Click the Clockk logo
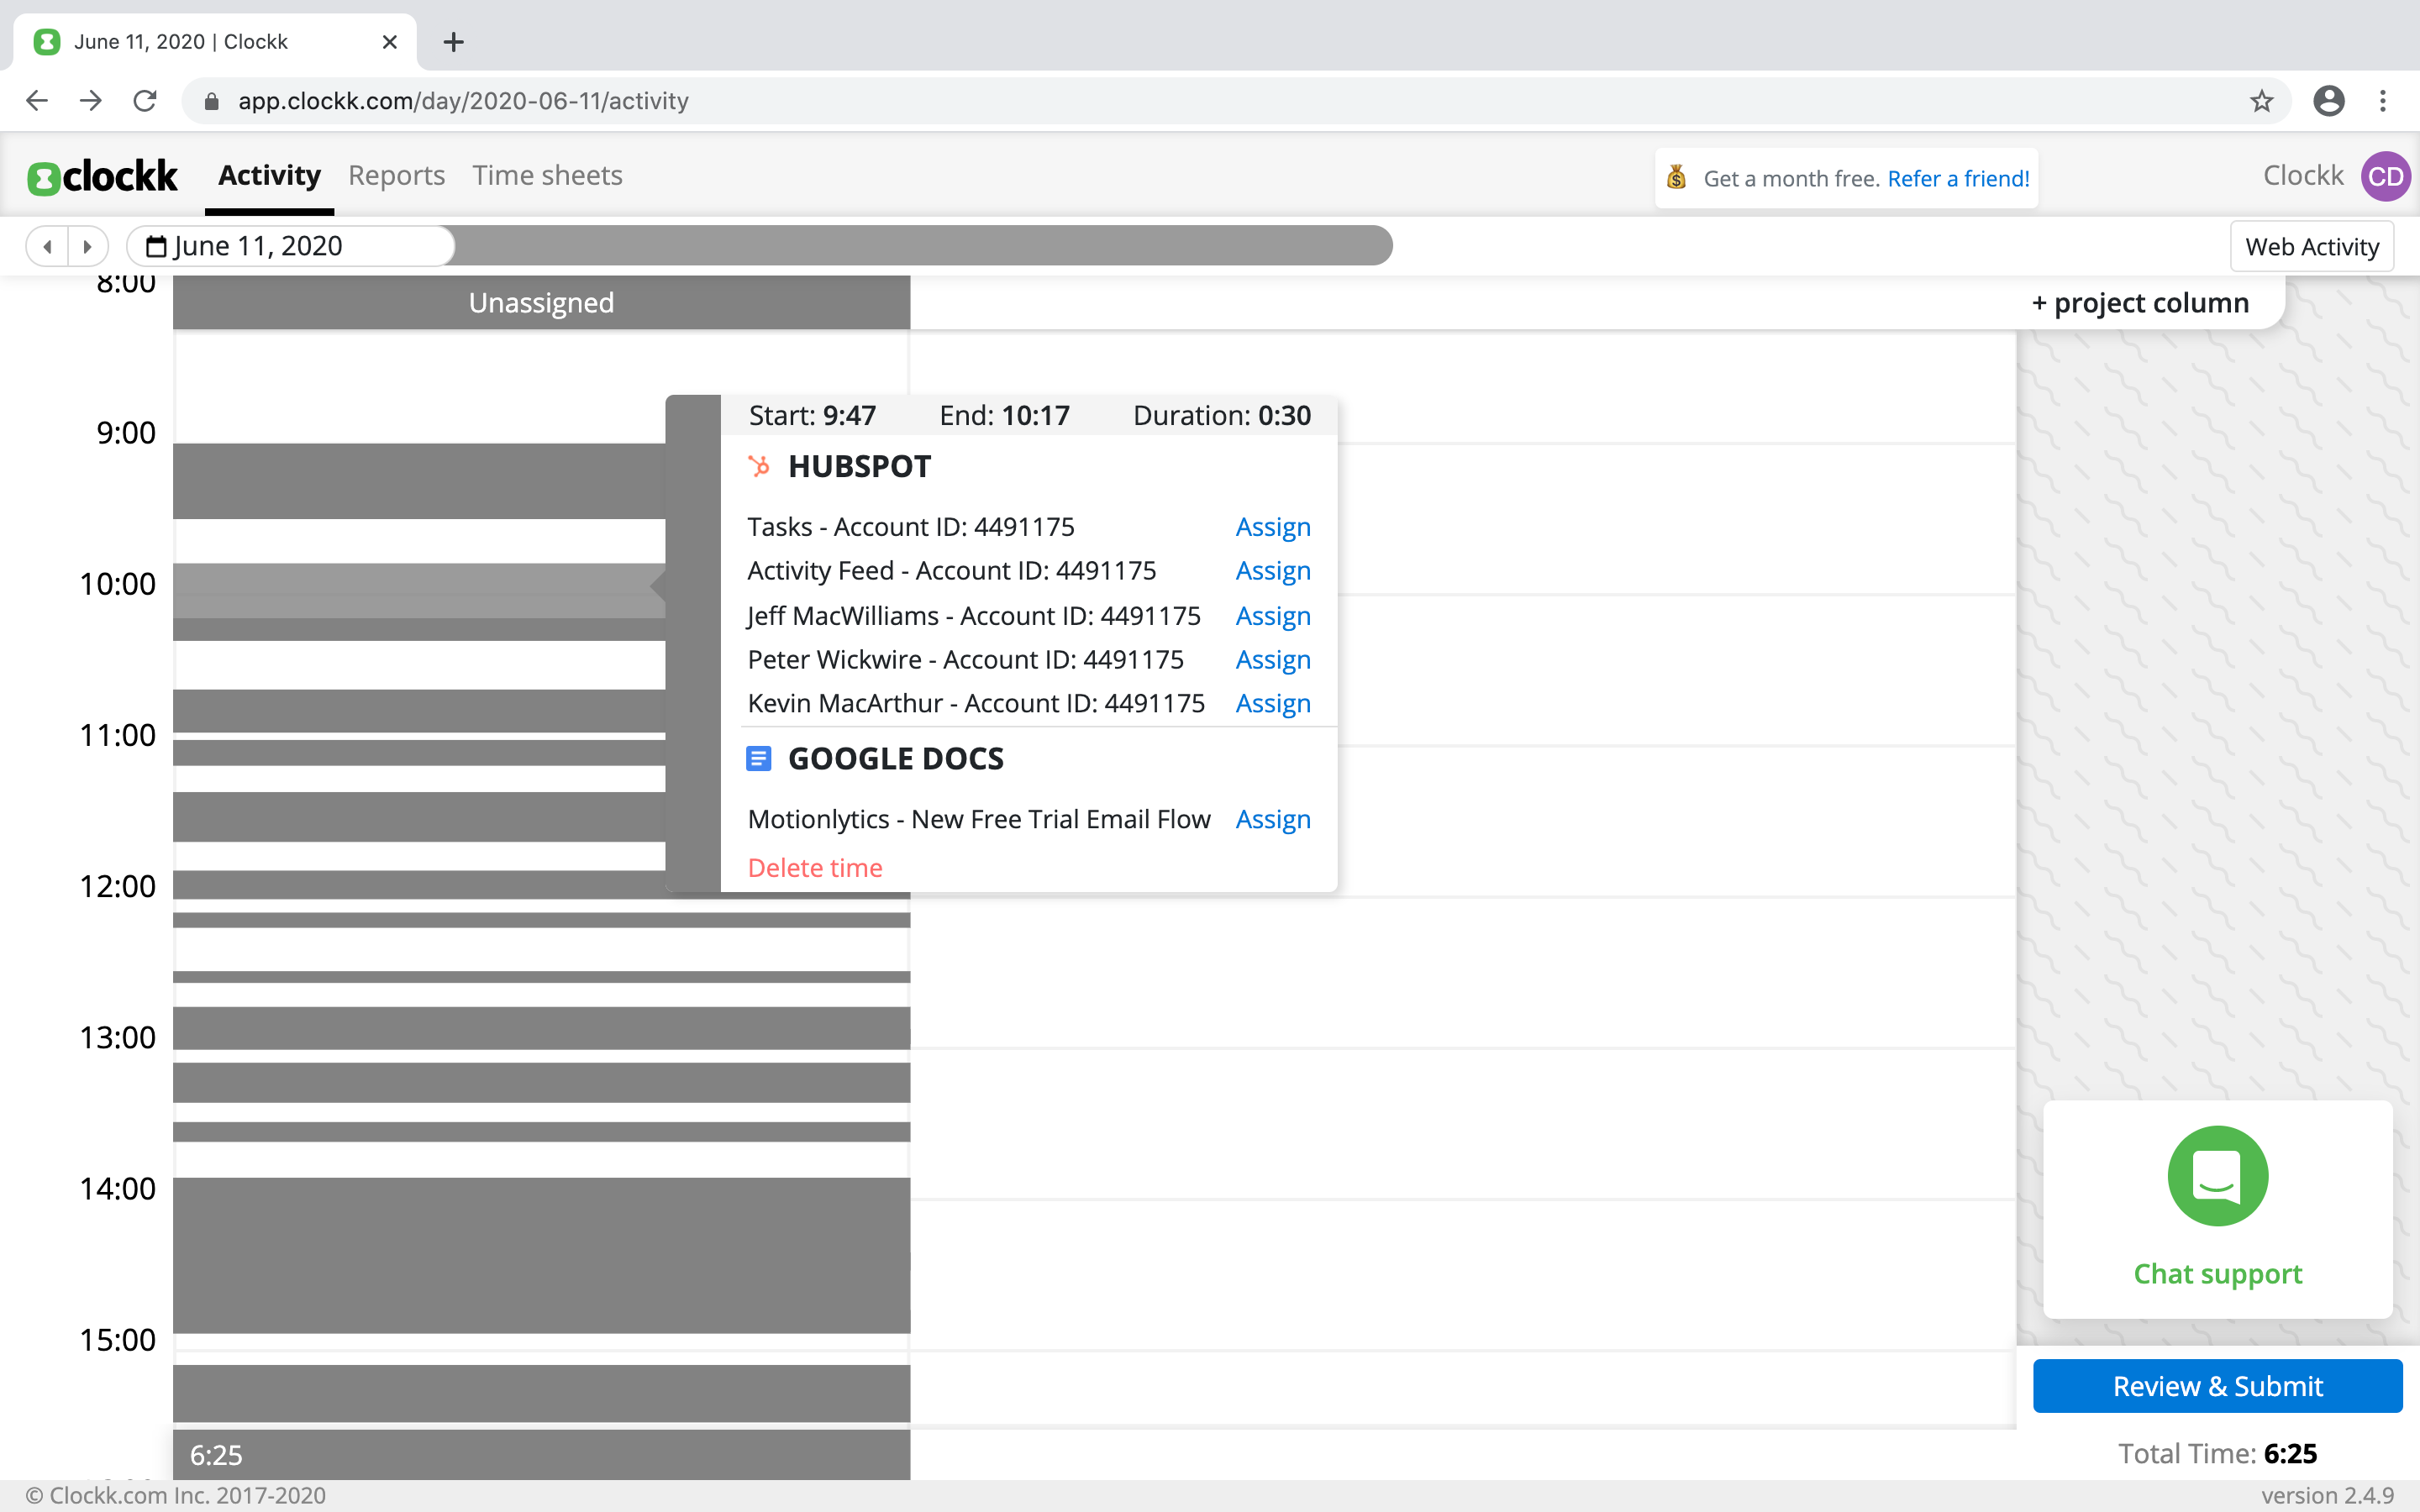Screen dimensions: 2420x1512 (x=102, y=177)
